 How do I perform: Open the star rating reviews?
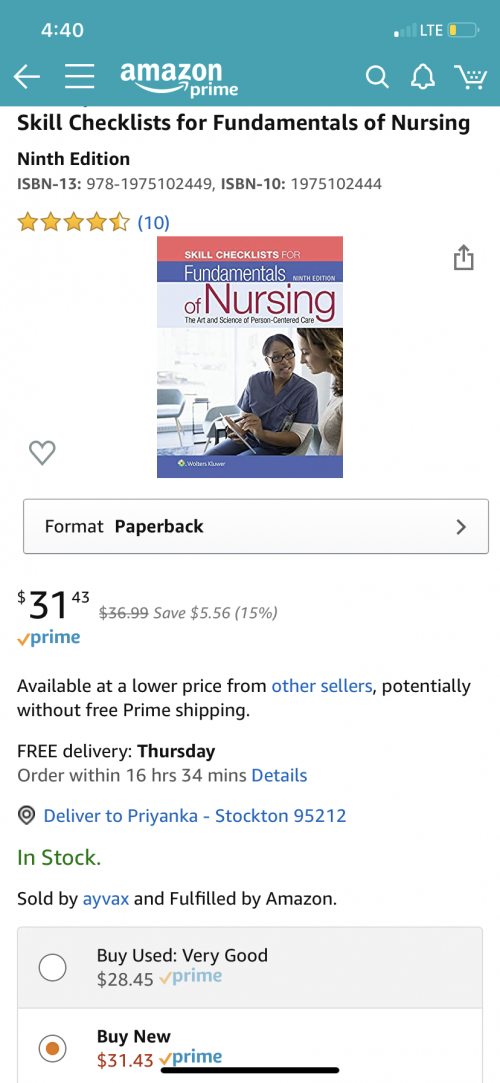(x=73, y=222)
